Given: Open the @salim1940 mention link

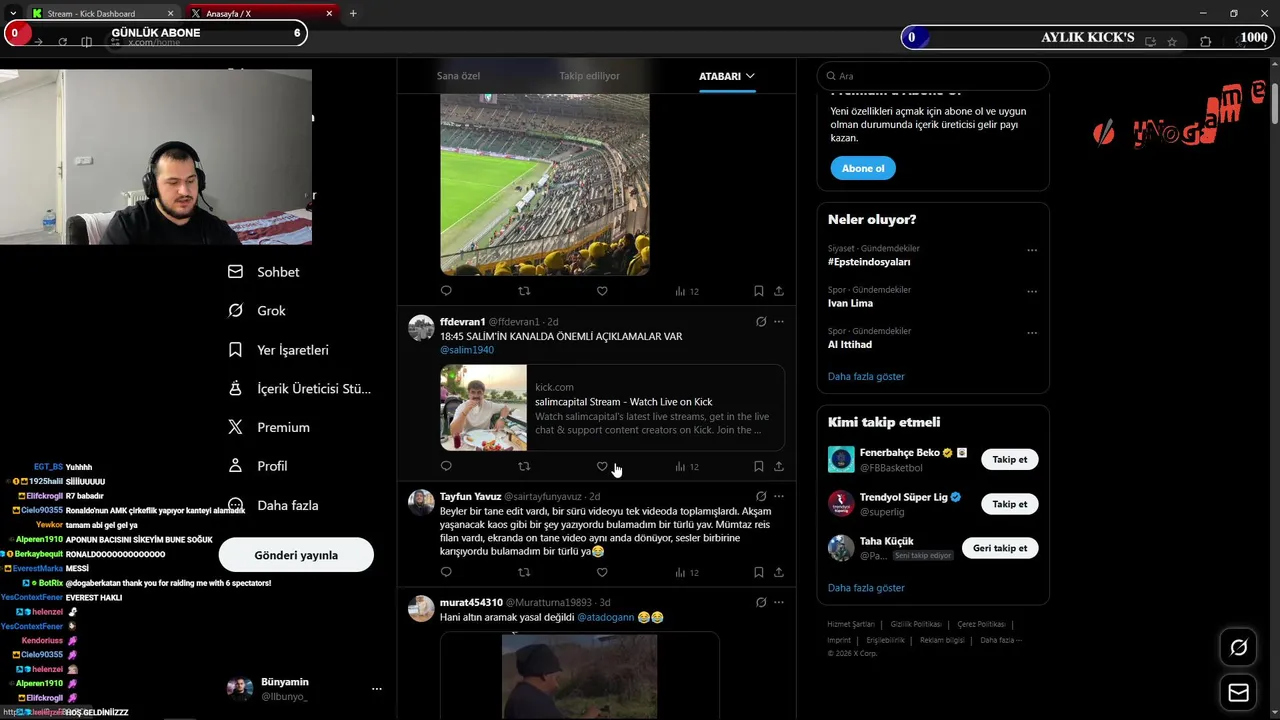Looking at the screenshot, I should click(467, 350).
